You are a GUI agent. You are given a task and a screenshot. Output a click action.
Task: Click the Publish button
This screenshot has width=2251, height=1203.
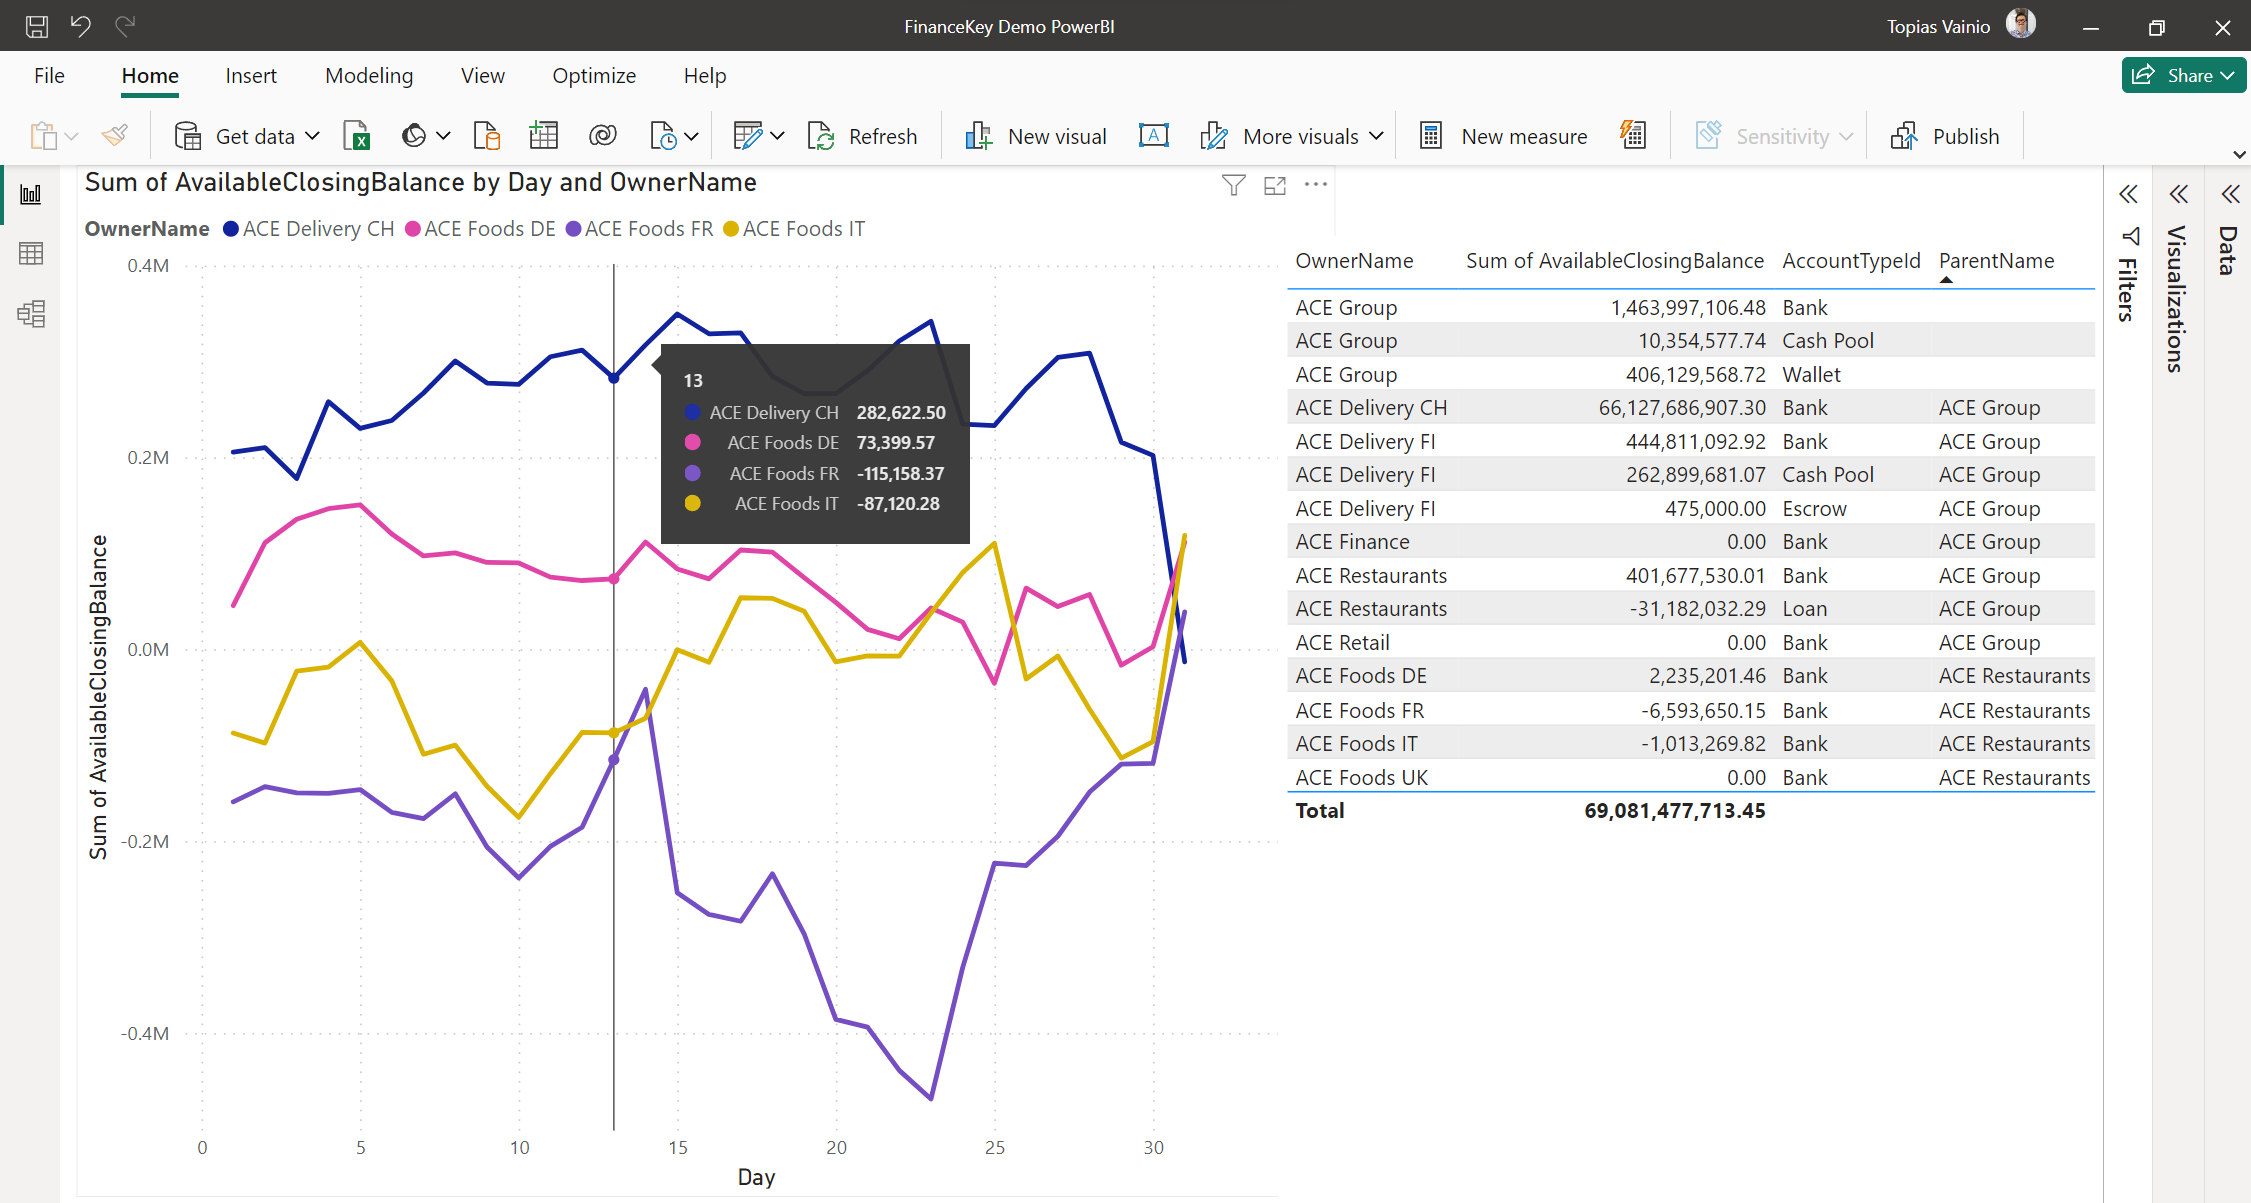point(1945,136)
